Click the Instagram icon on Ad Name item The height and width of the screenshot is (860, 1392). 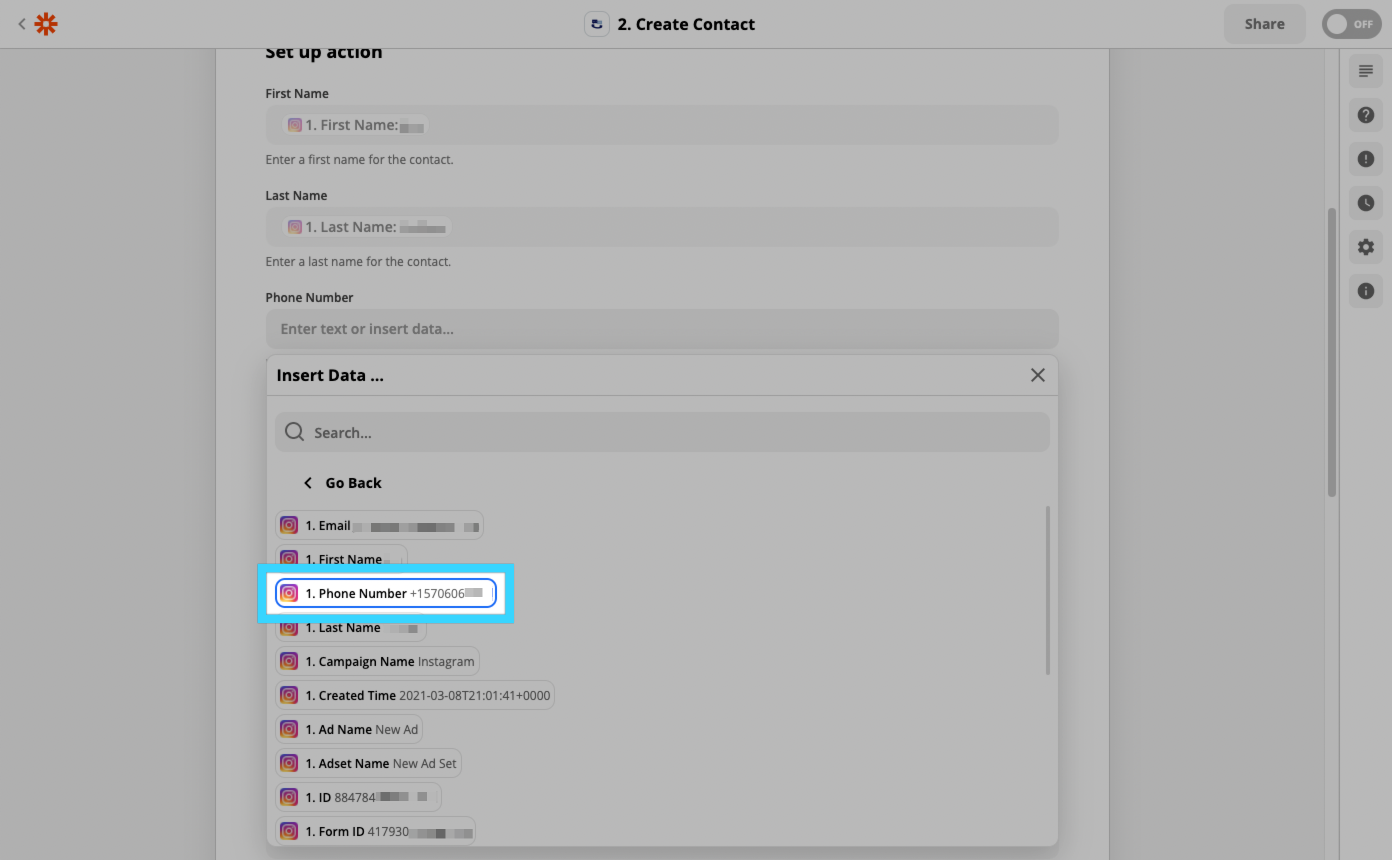pos(289,730)
